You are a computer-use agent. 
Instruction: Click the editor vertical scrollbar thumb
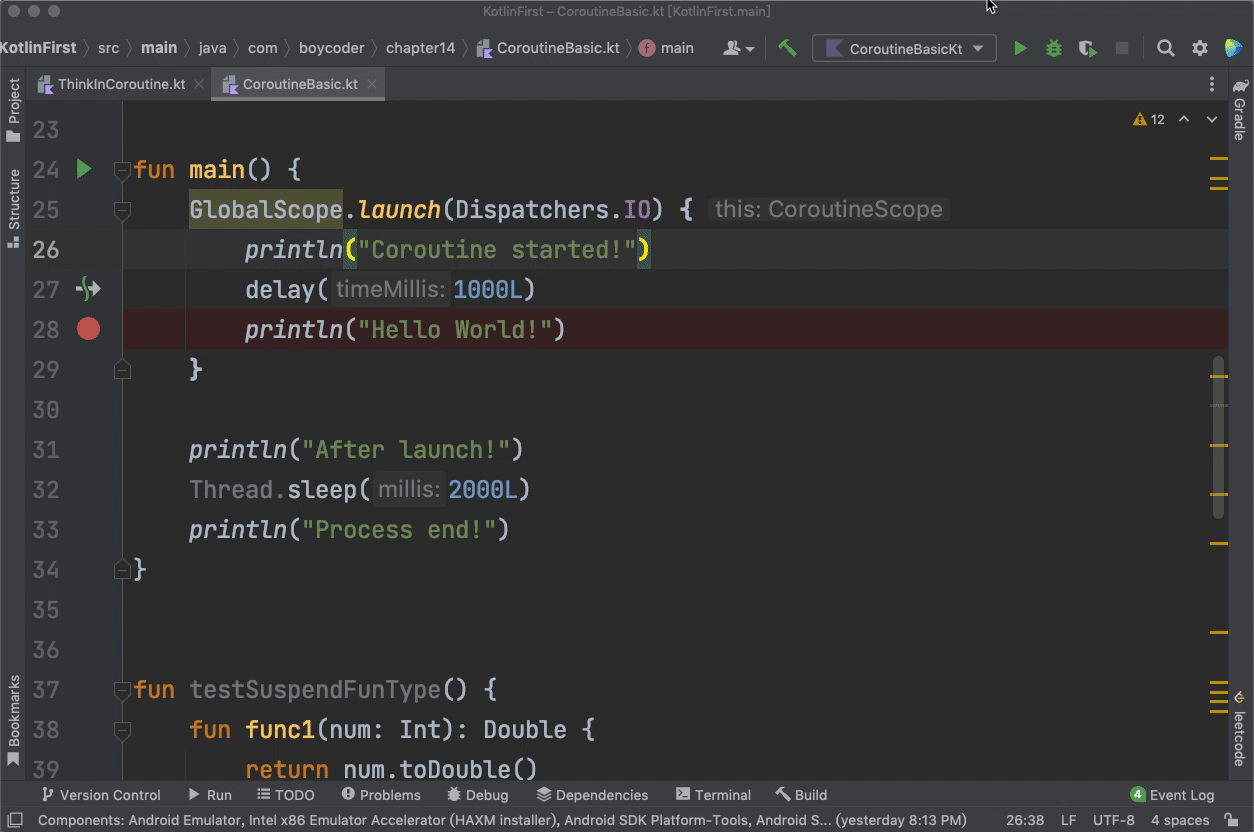(x=1218, y=437)
